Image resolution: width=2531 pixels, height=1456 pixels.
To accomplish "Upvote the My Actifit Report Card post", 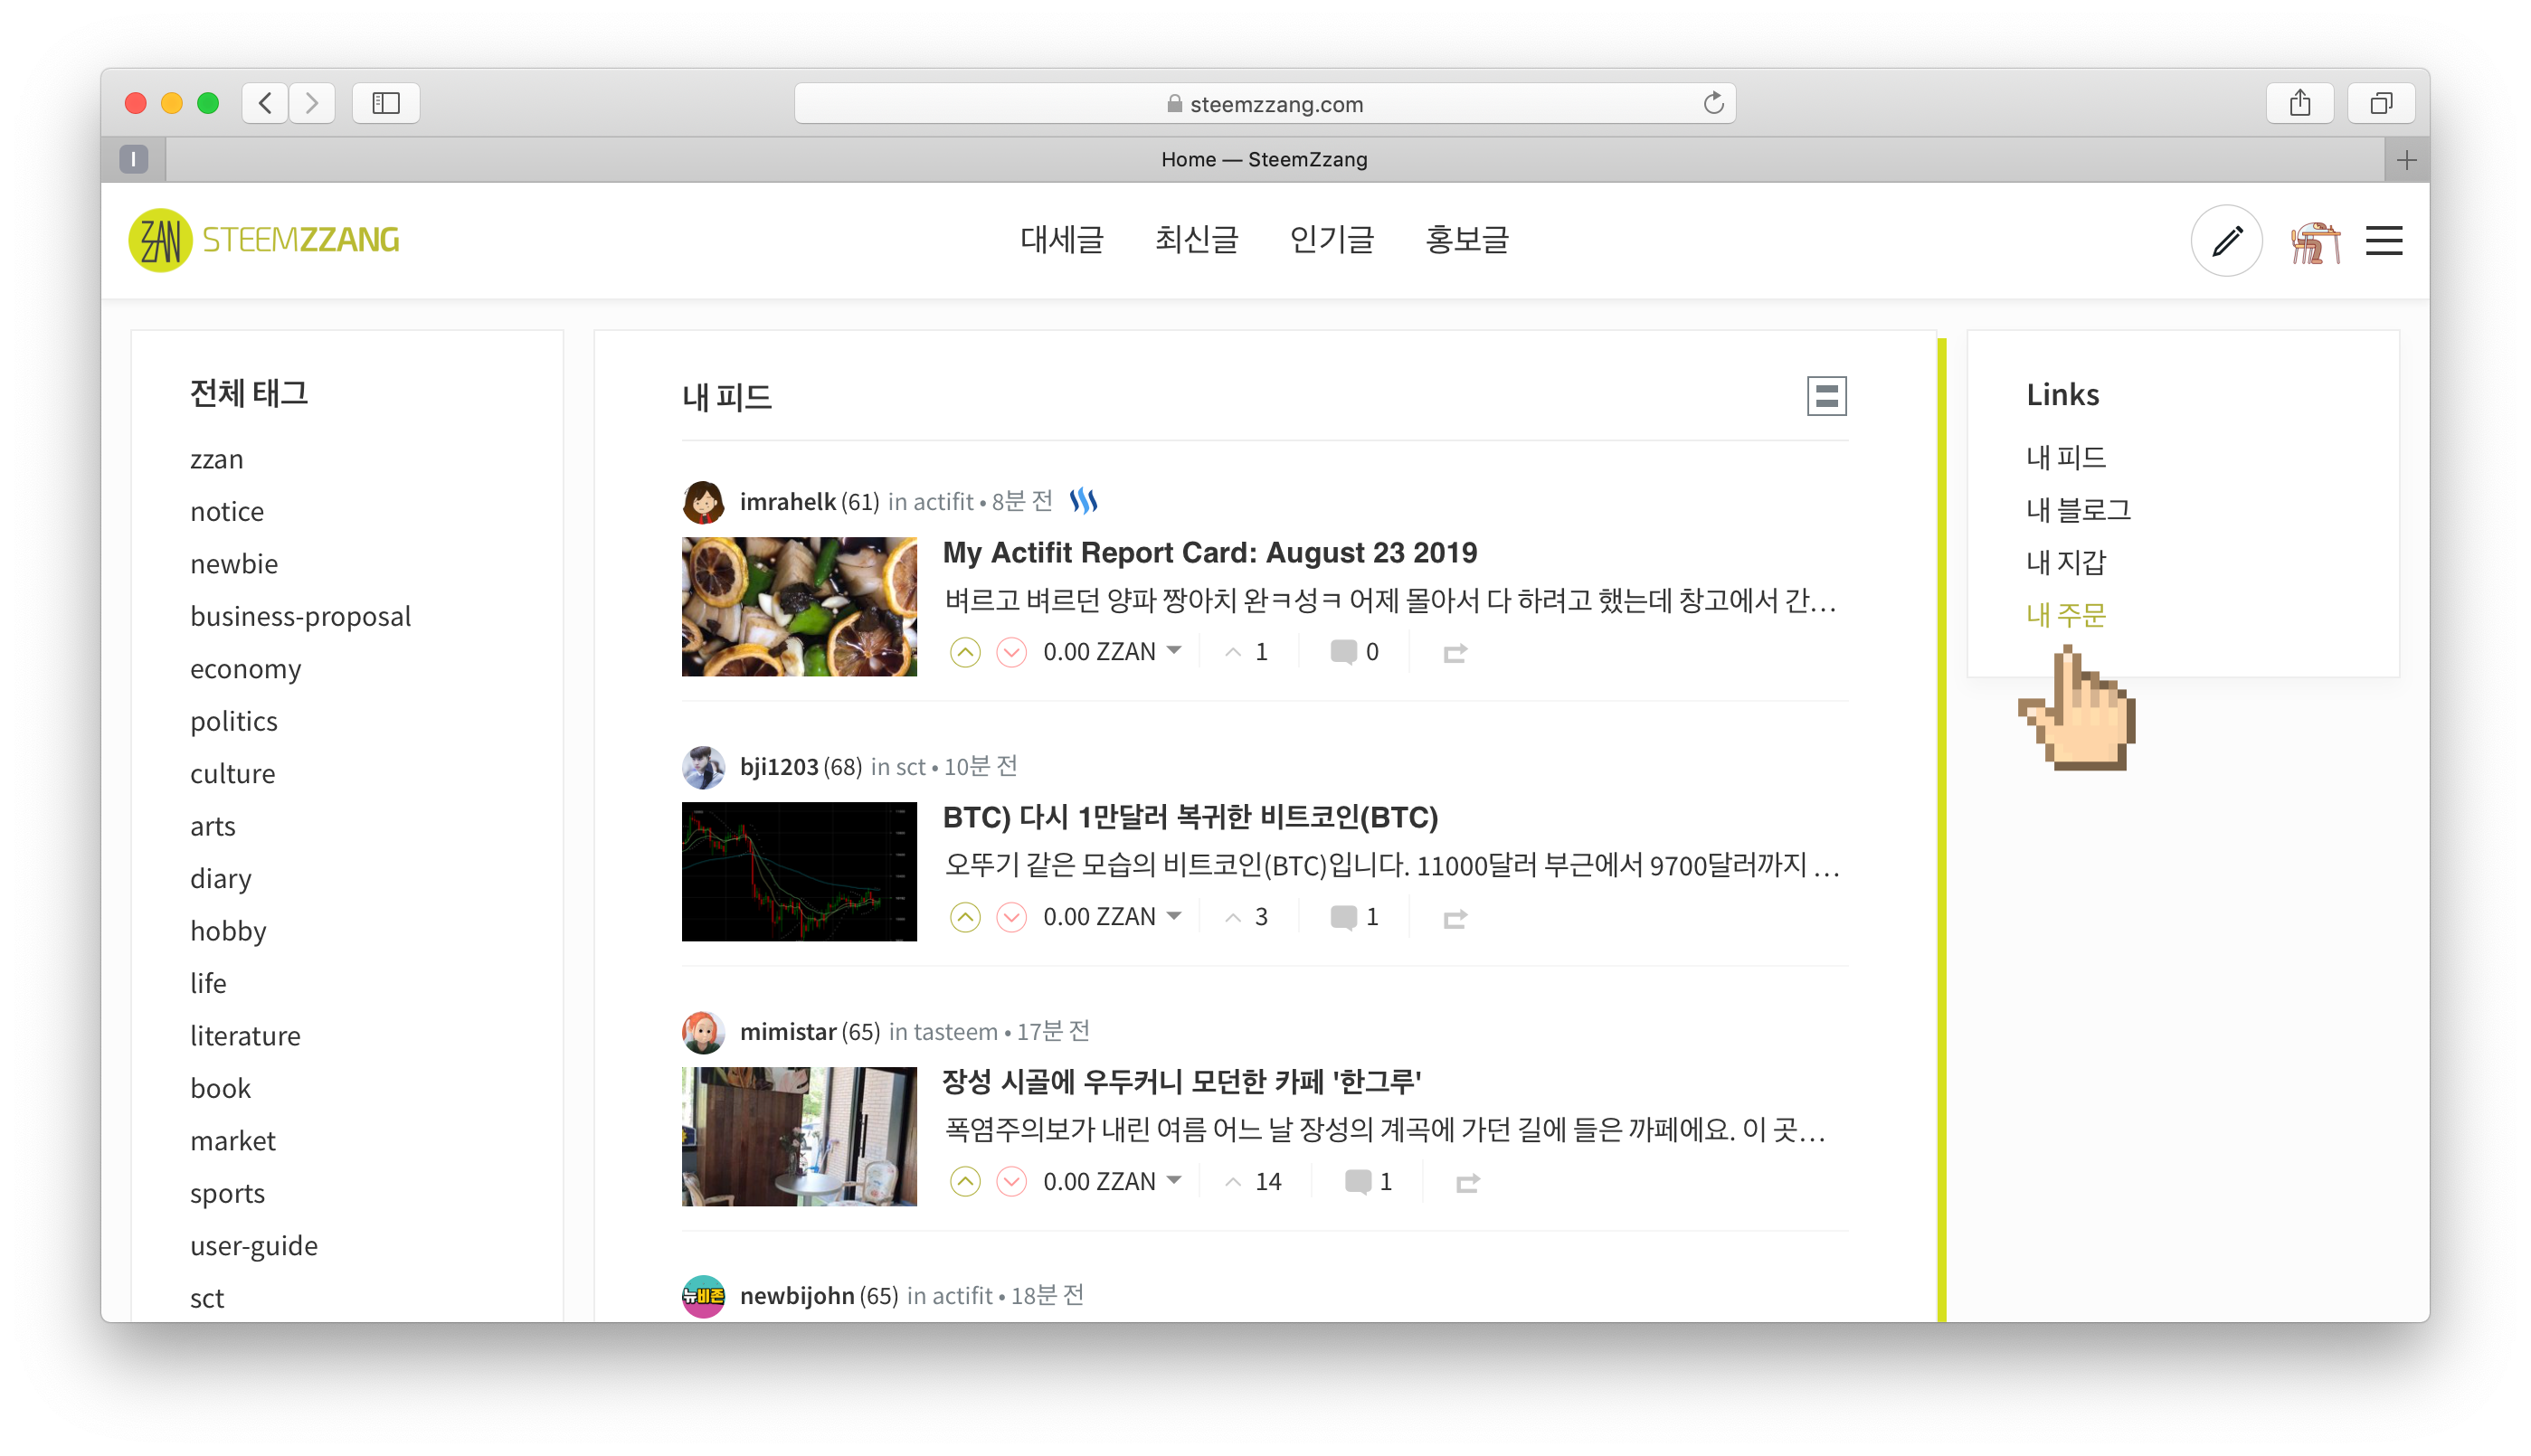I will point(964,652).
